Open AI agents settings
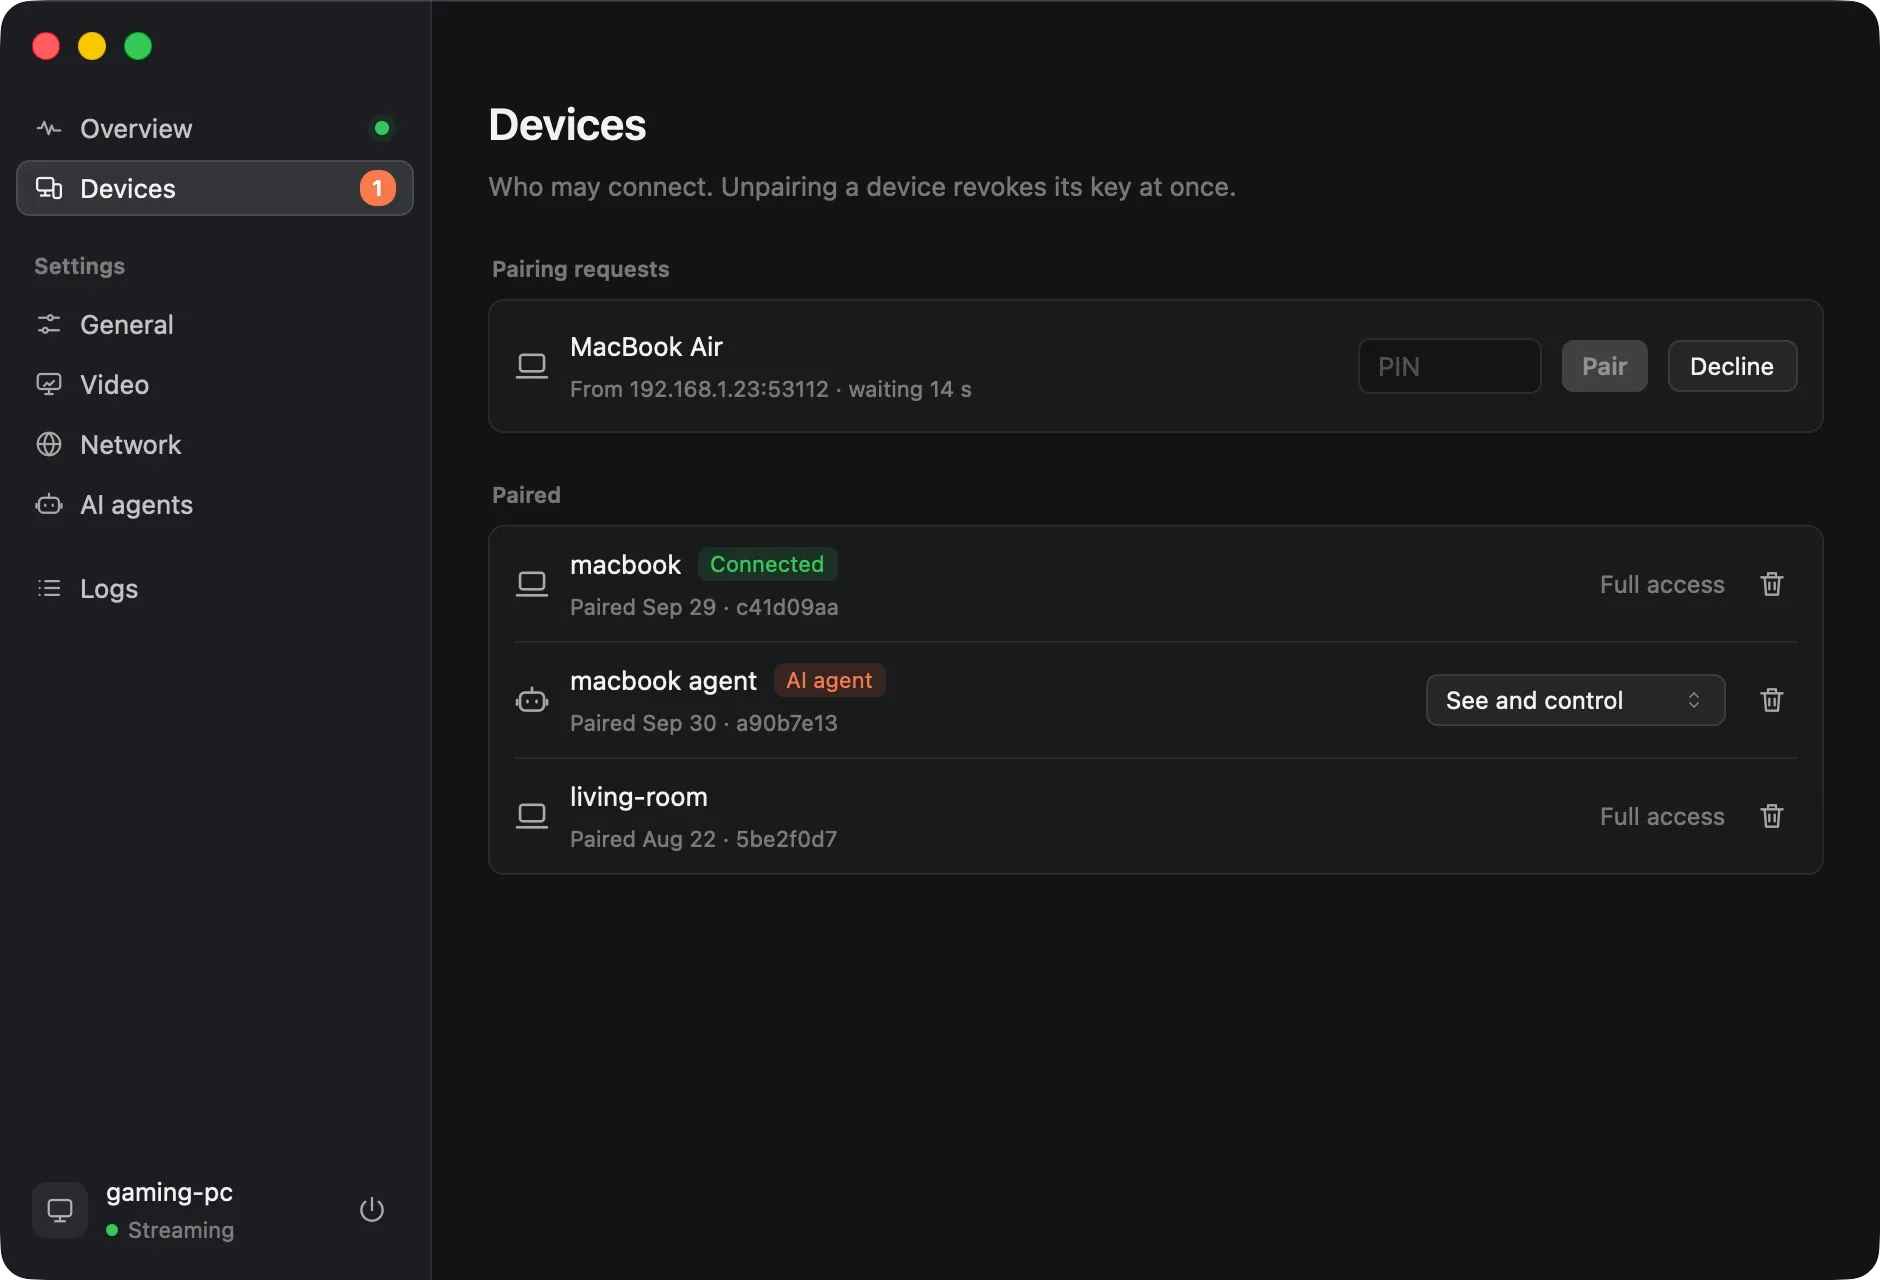1880x1280 pixels. (215, 504)
